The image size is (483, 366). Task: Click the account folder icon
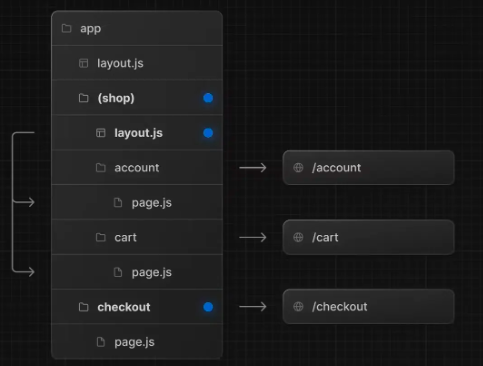(101, 168)
